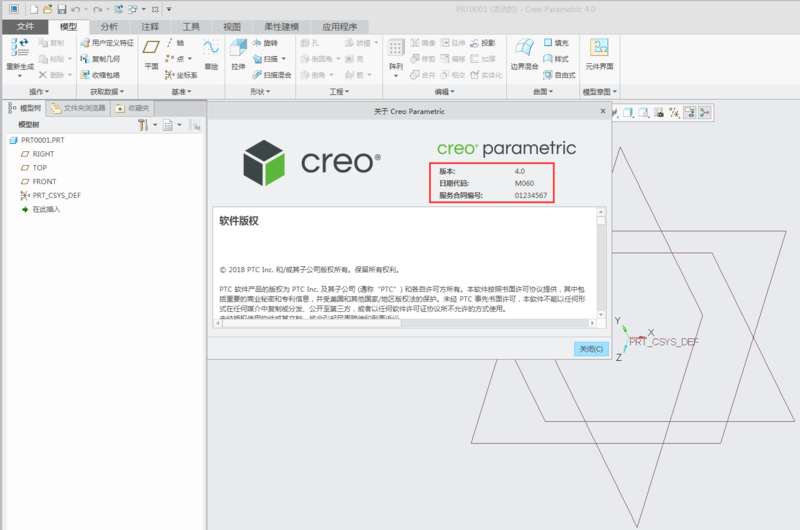Open model tree settings hammer icon
The height and width of the screenshot is (530, 800).
[x=142, y=124]
